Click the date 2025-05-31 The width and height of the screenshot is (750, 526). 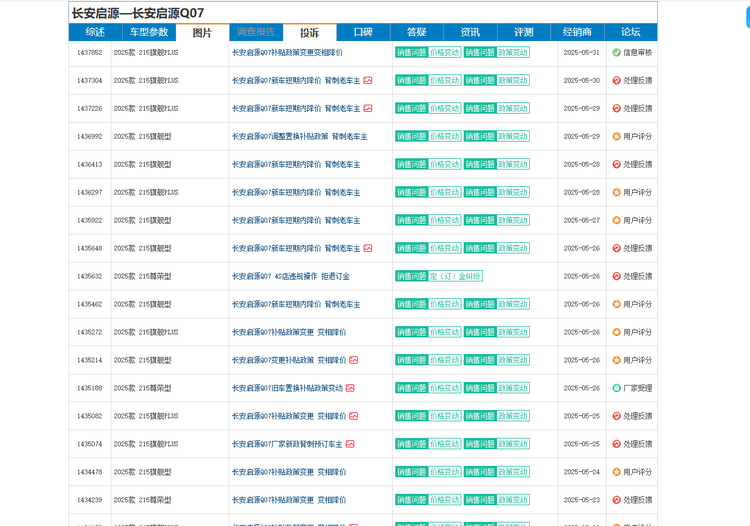point(582,53)
